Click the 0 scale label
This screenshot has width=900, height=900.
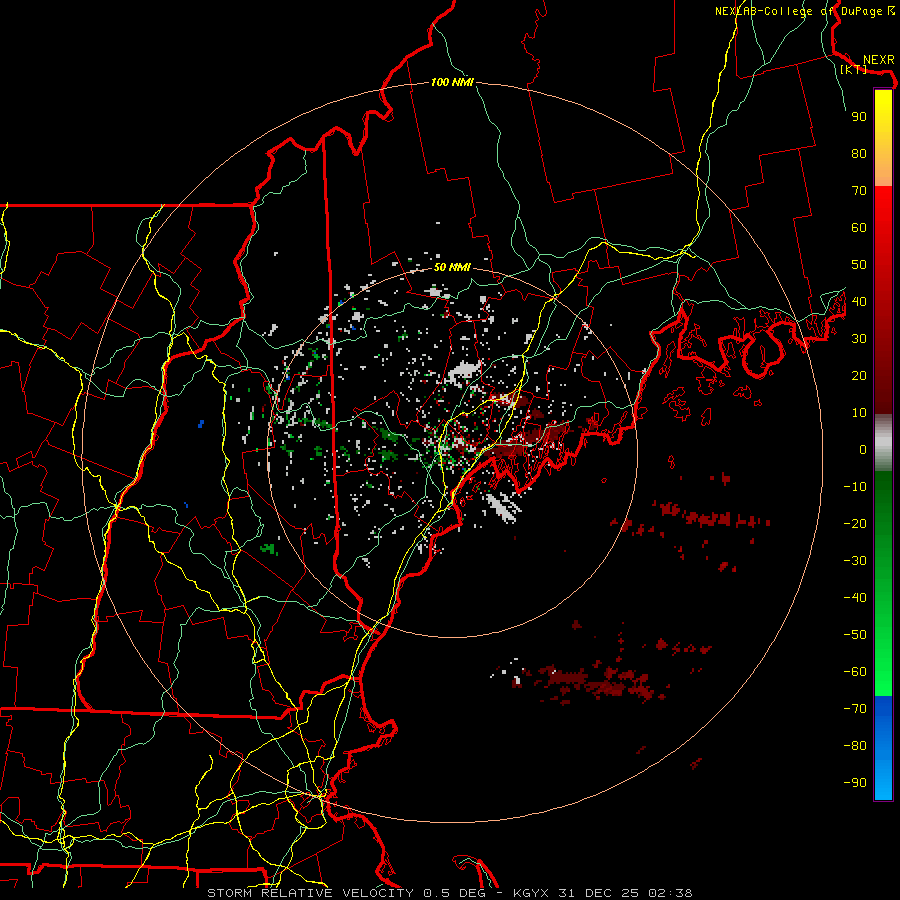click(863, 449)
